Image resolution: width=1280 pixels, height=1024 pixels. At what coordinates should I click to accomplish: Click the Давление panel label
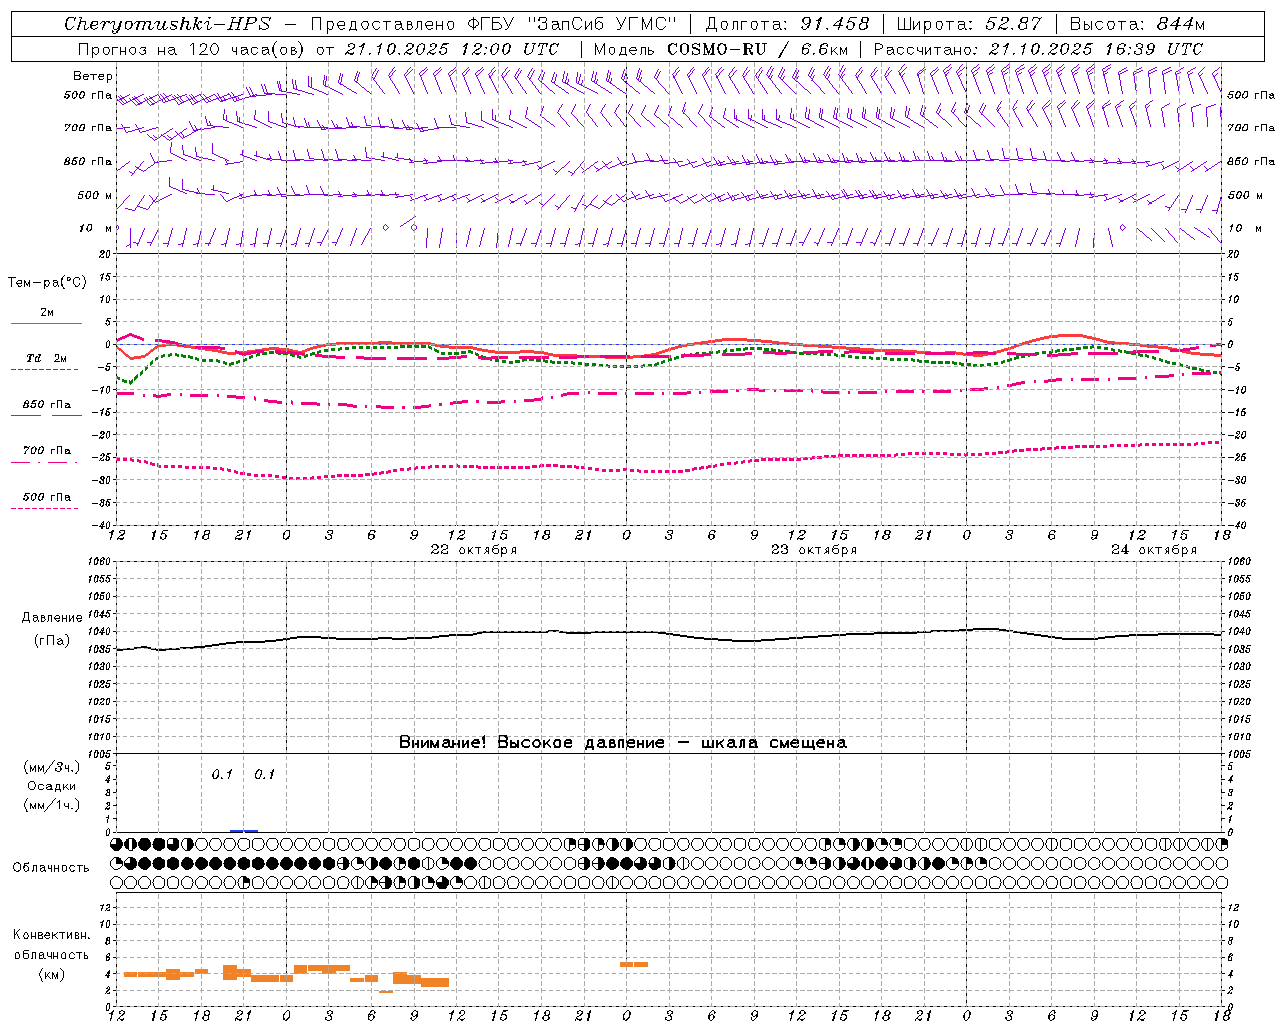click(52, 618)
